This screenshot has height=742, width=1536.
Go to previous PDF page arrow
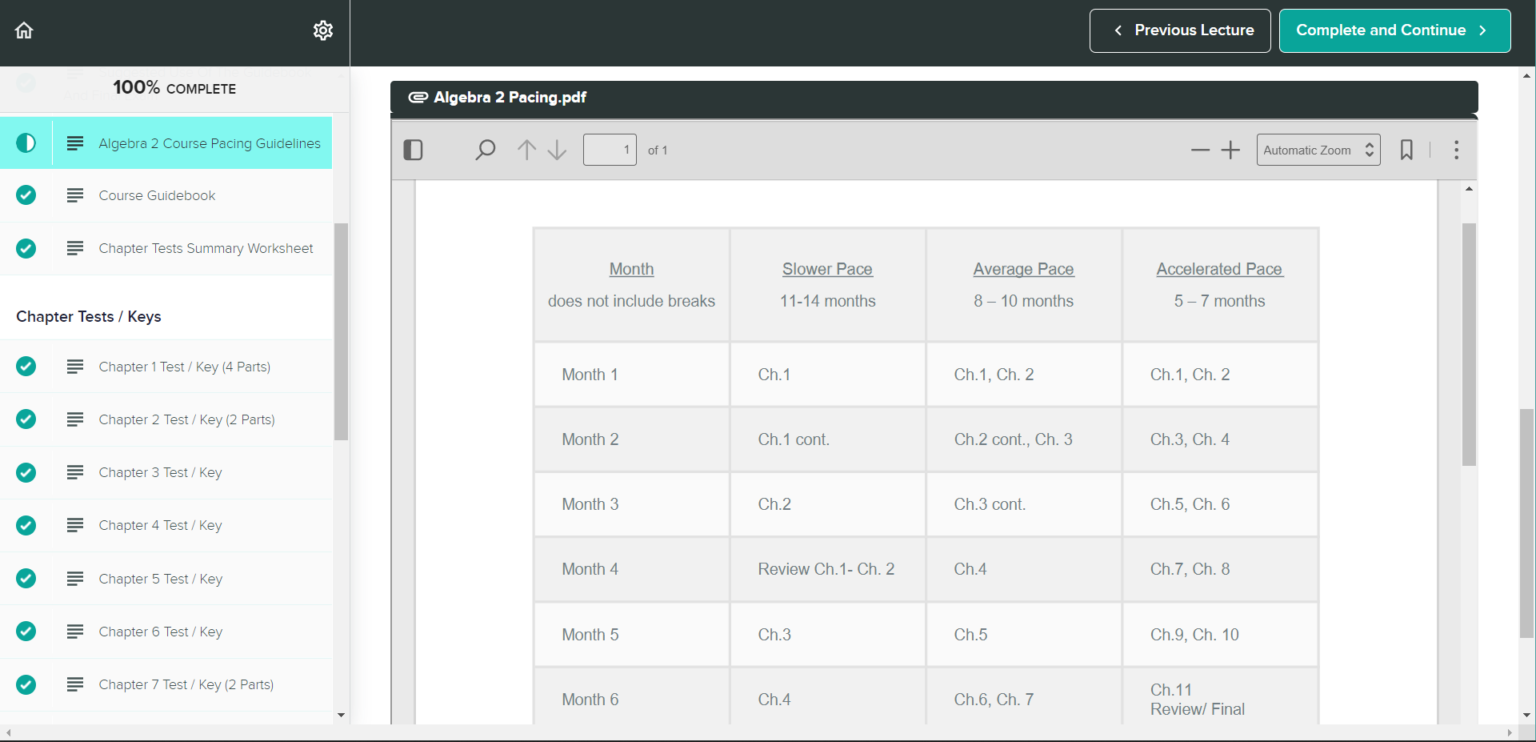(x=526, y=150)
